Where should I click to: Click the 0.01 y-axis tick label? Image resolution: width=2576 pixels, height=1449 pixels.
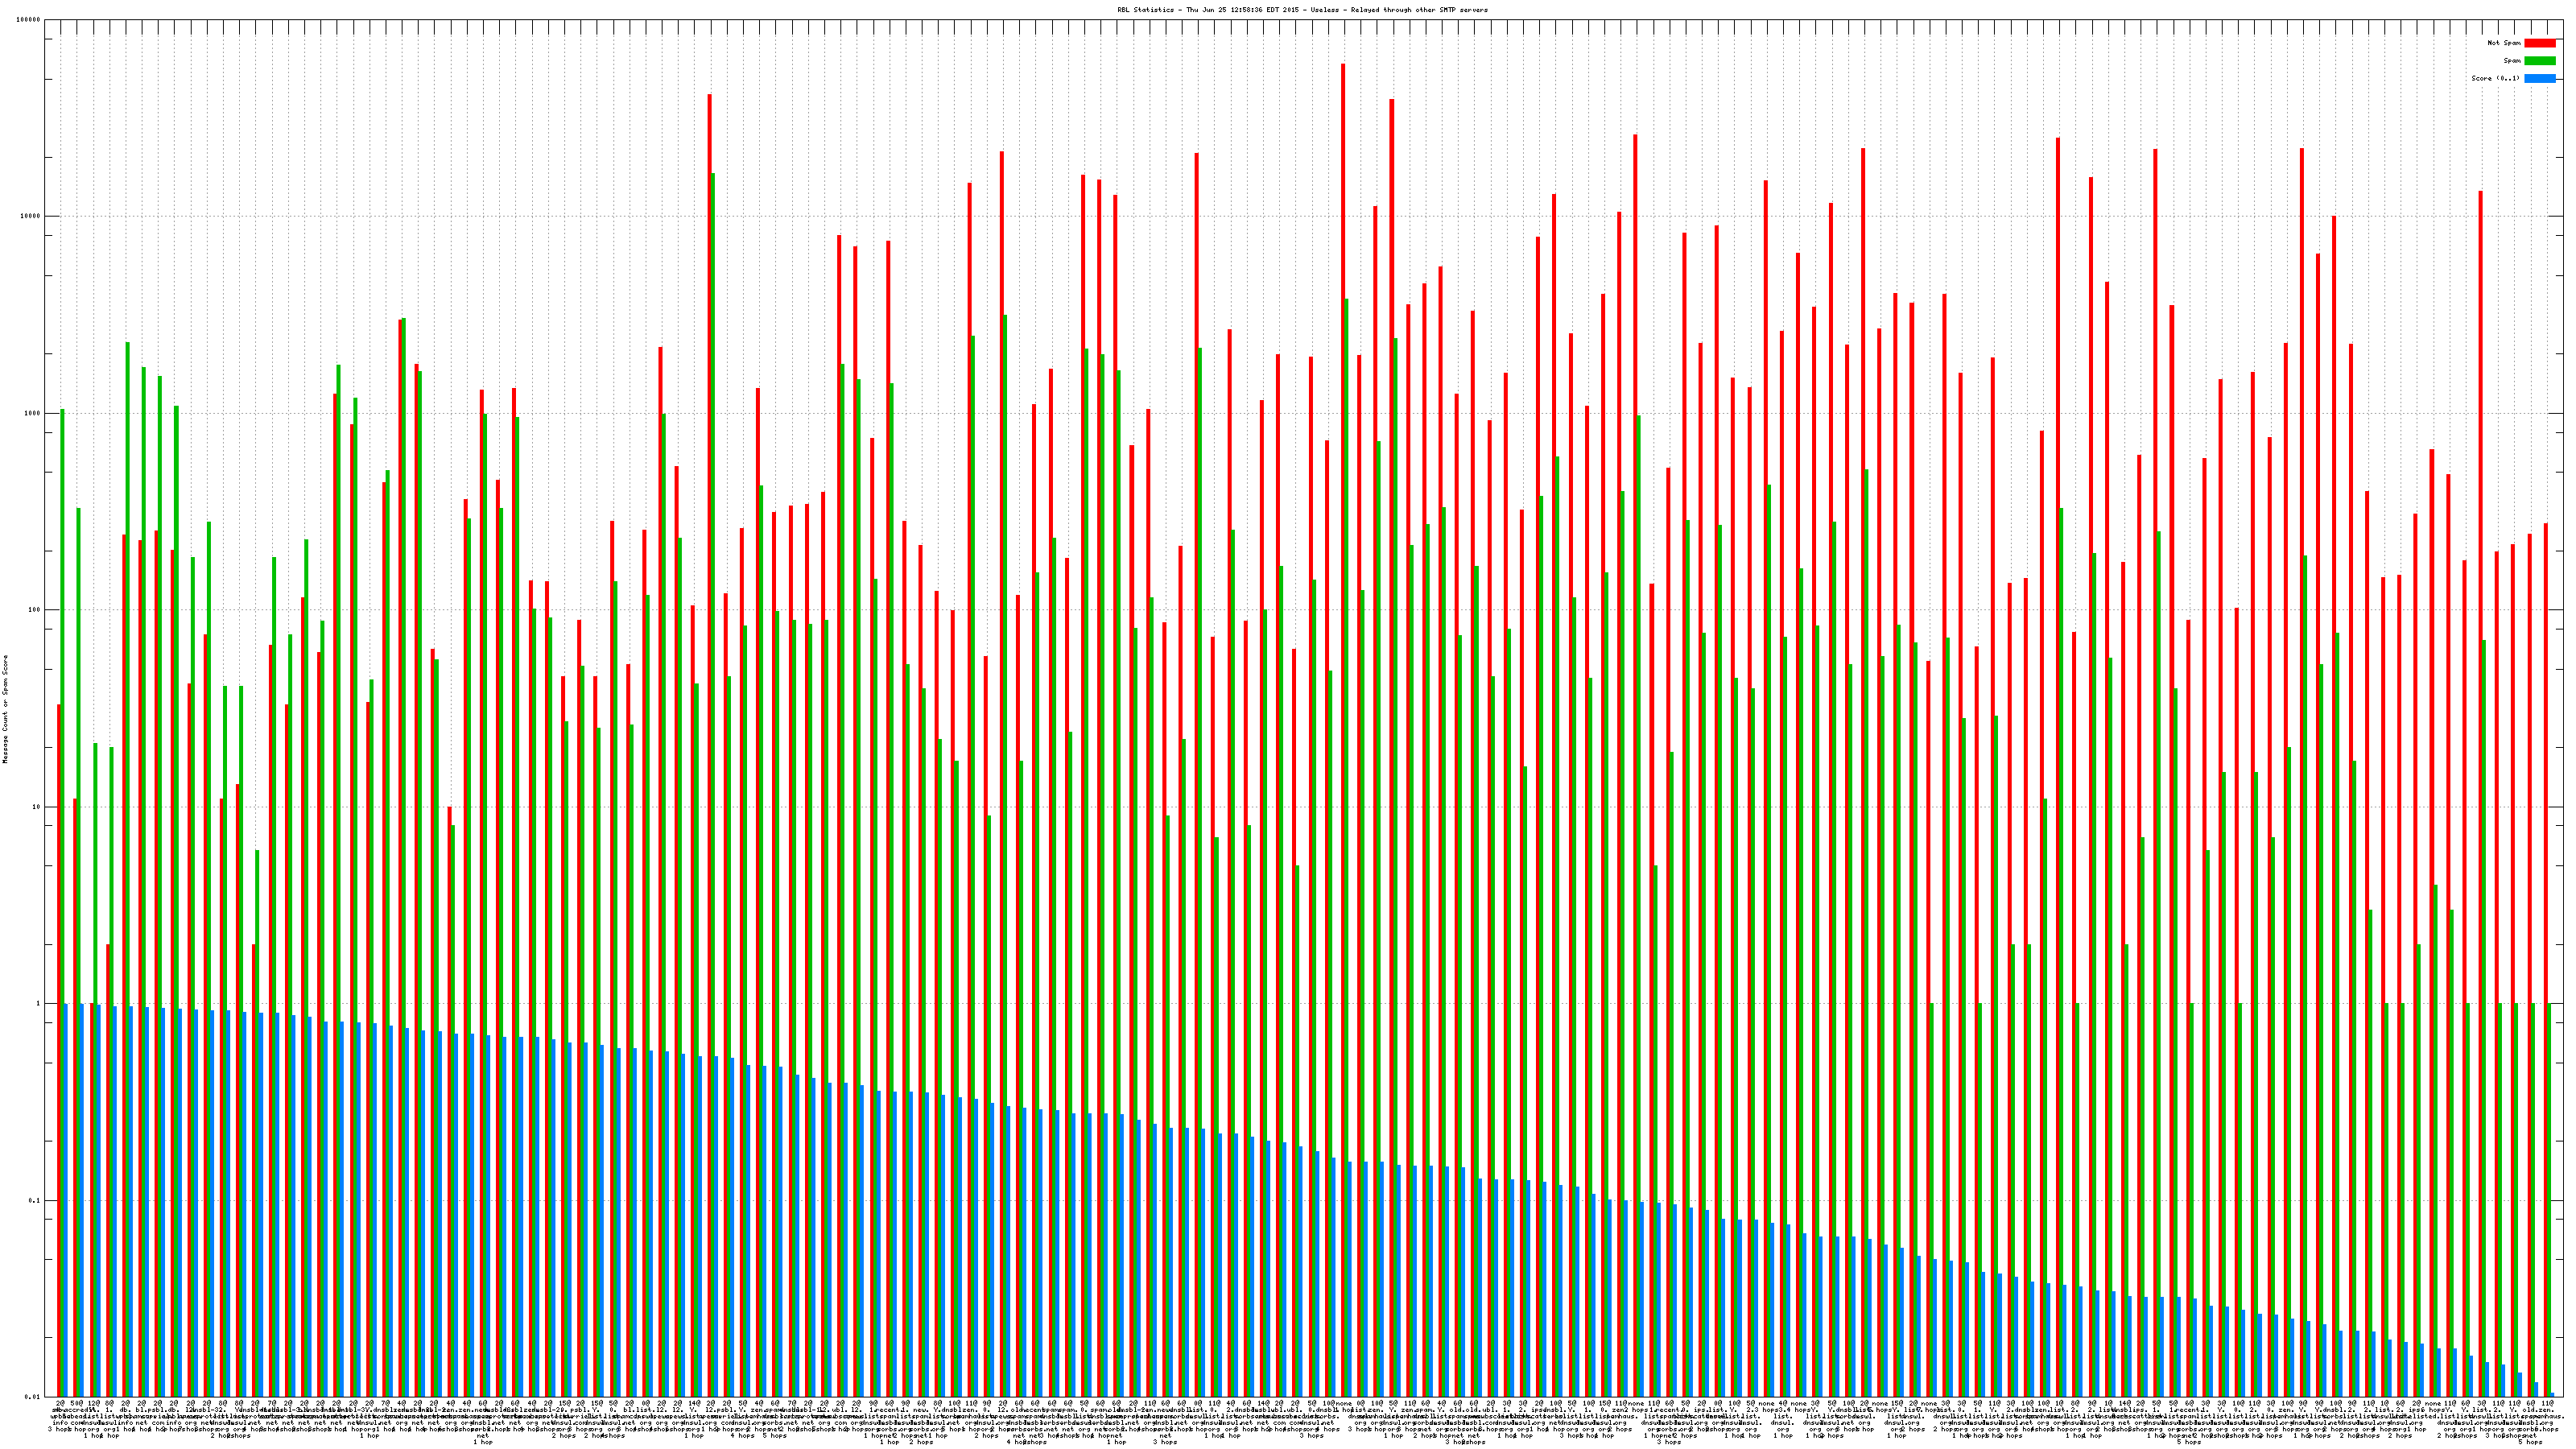pos(33,1396)
